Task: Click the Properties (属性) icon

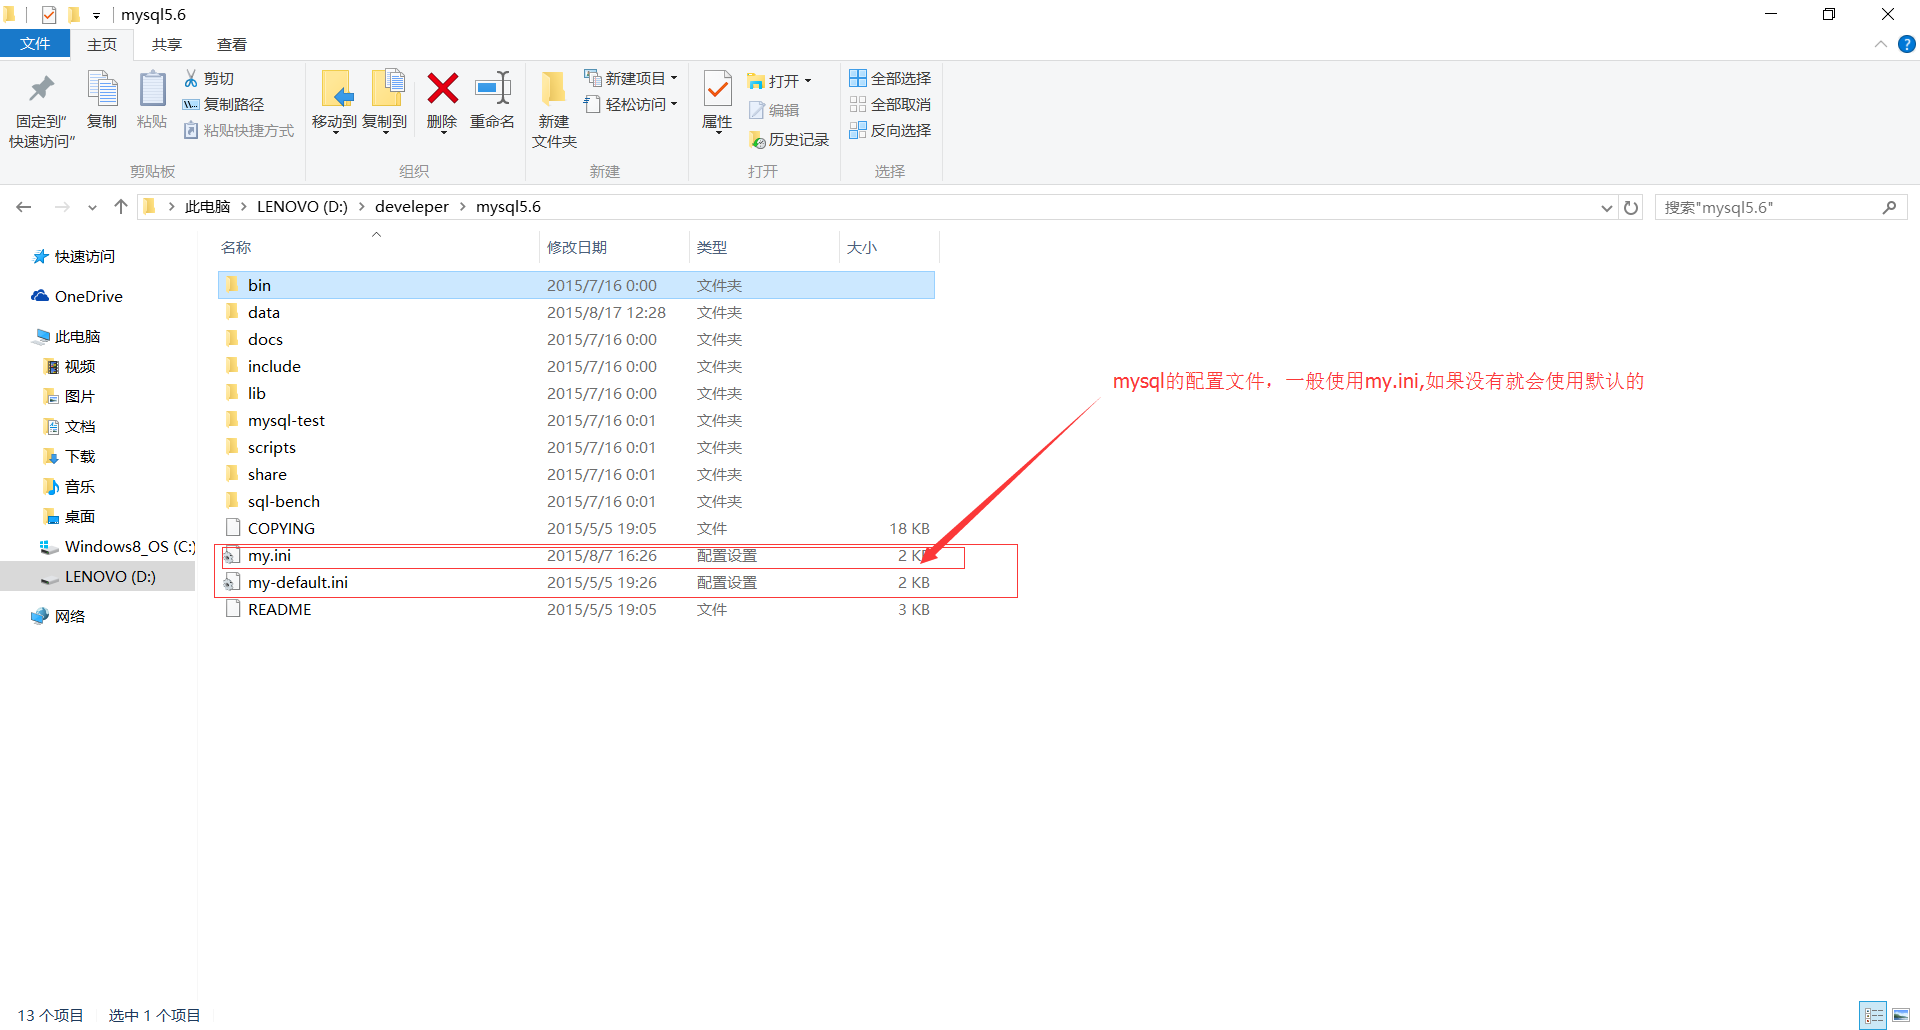Action: pos(717,89)
